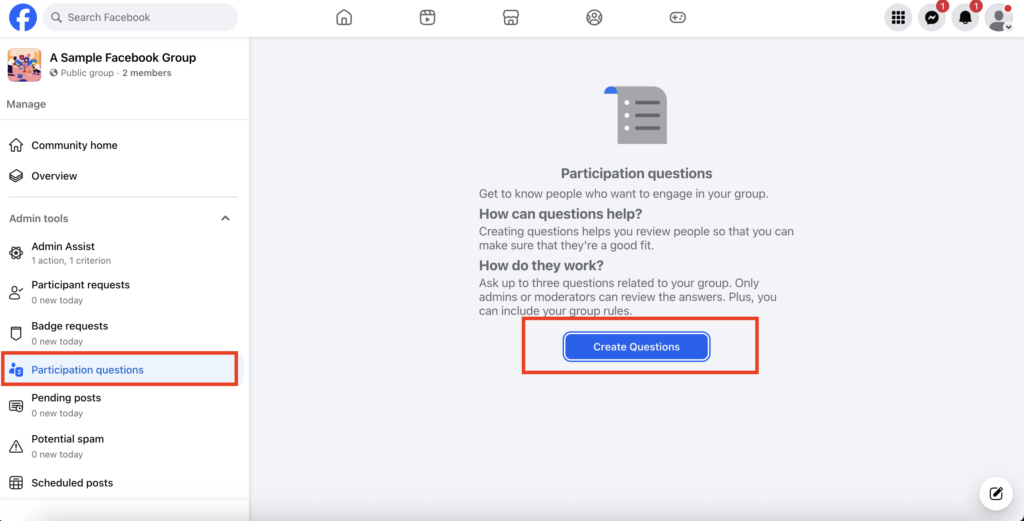Go to Community home

pos(74,145)
